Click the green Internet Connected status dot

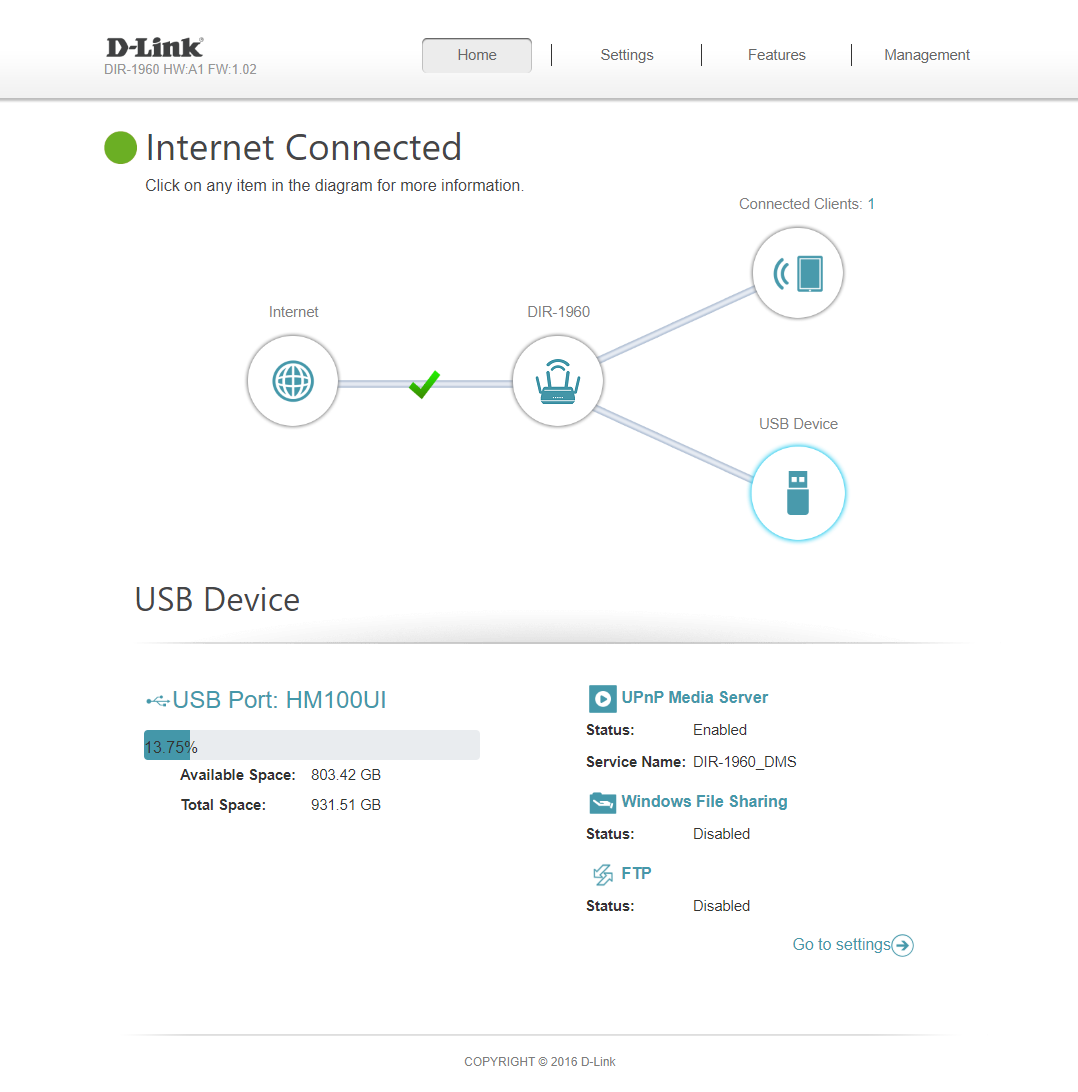click(120, 148)
